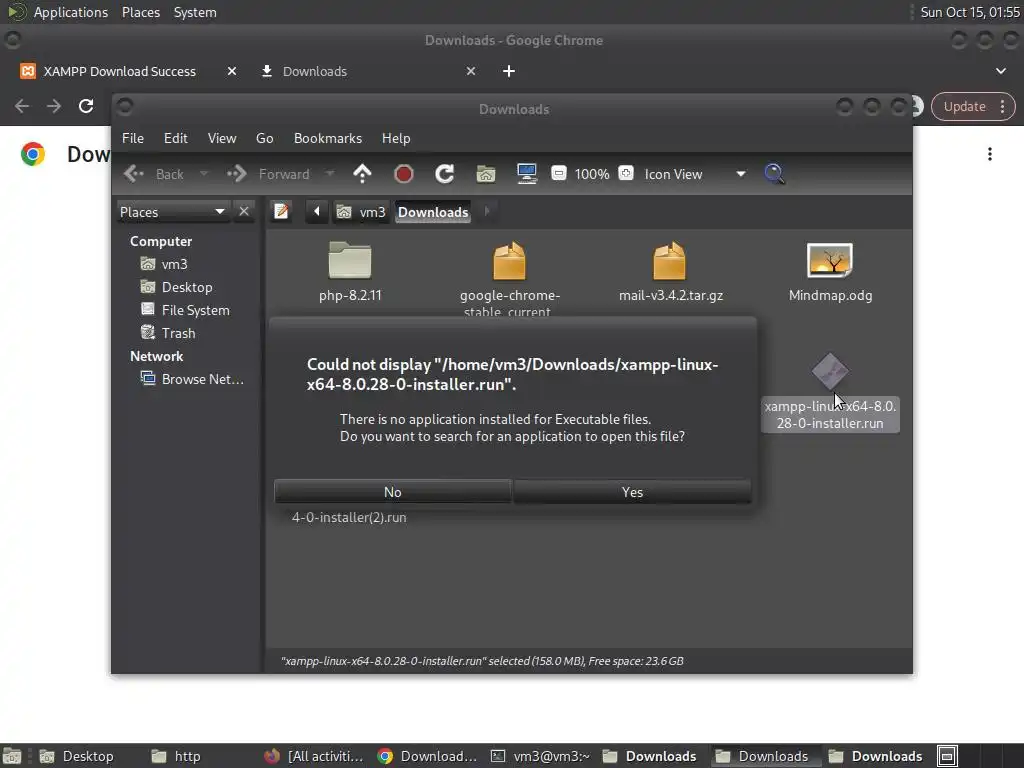Select the php-8.2.11 folder
The width and height of the screenshot is (1024, 768).
[350, 271]
